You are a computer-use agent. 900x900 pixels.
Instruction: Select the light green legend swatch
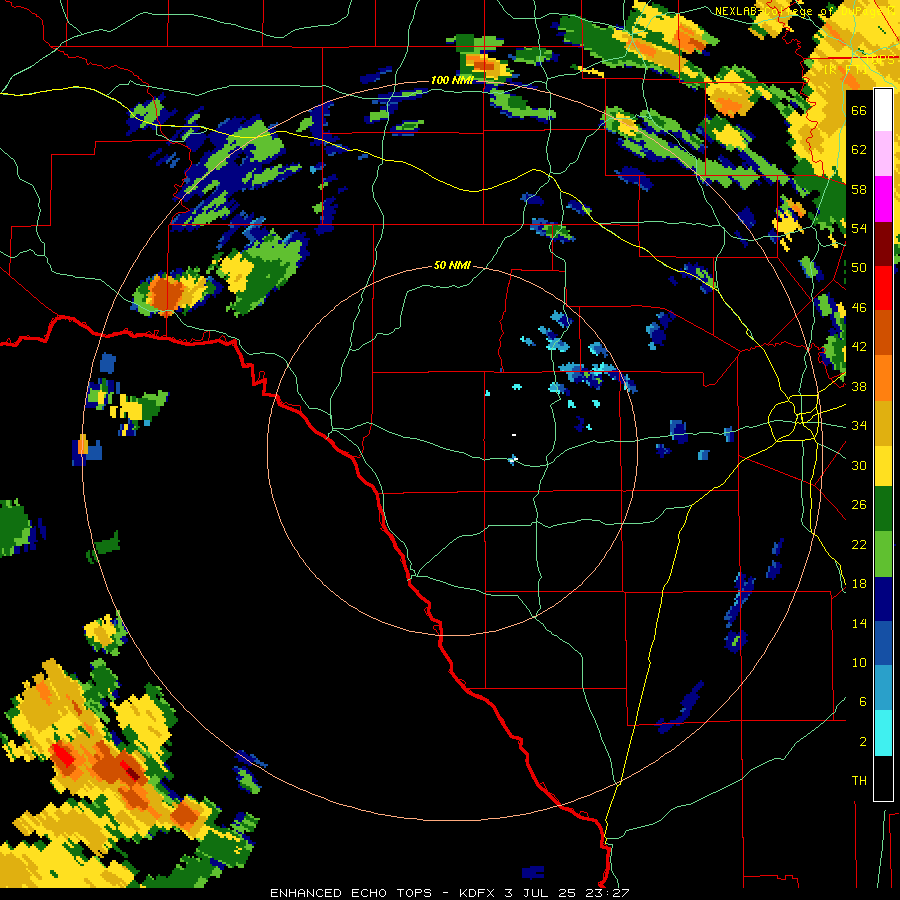pyautogui.click(x=883, y=554)
